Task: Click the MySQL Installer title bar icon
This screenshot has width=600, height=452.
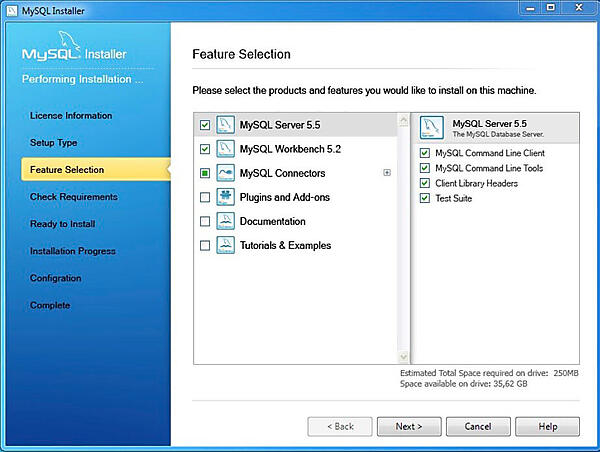Action: tap(12, 10)
